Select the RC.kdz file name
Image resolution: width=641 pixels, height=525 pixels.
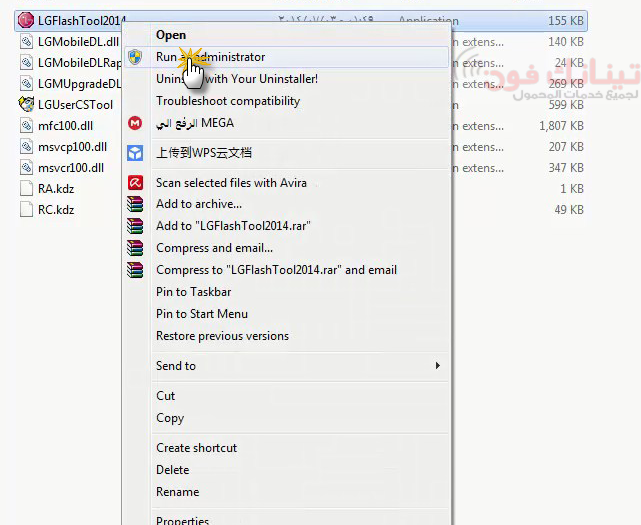click(x=56, y=210)
